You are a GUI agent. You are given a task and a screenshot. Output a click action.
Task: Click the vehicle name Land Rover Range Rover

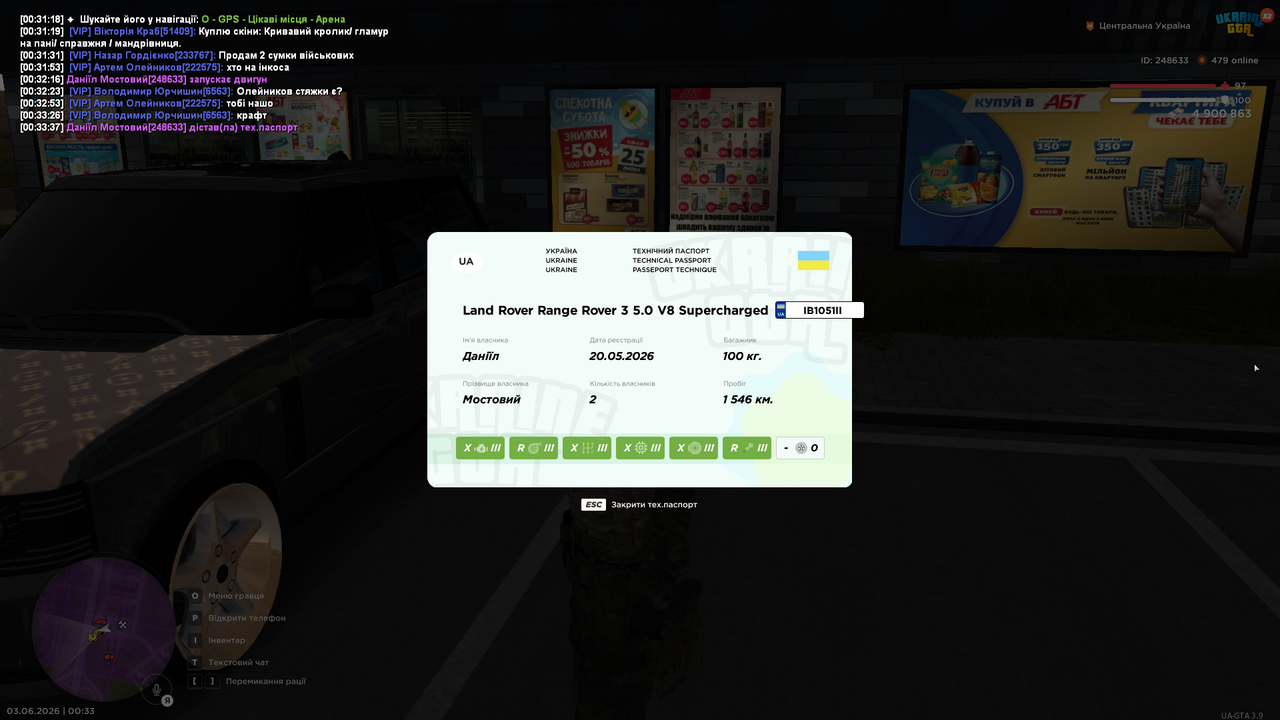[x=615, y=311]
